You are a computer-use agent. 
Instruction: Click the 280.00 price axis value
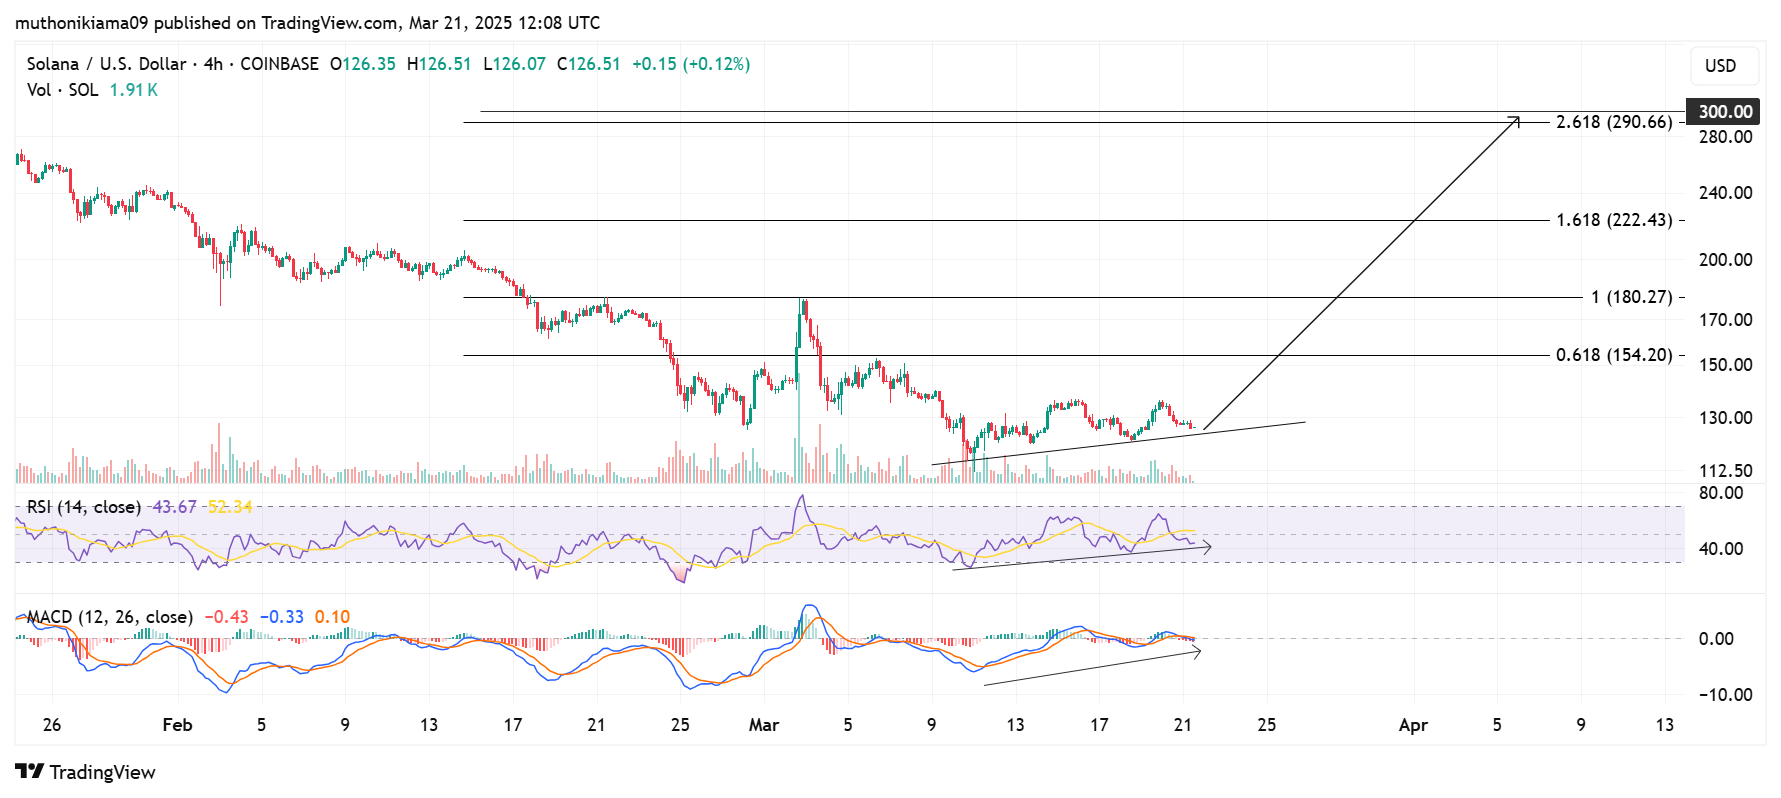1725,137
